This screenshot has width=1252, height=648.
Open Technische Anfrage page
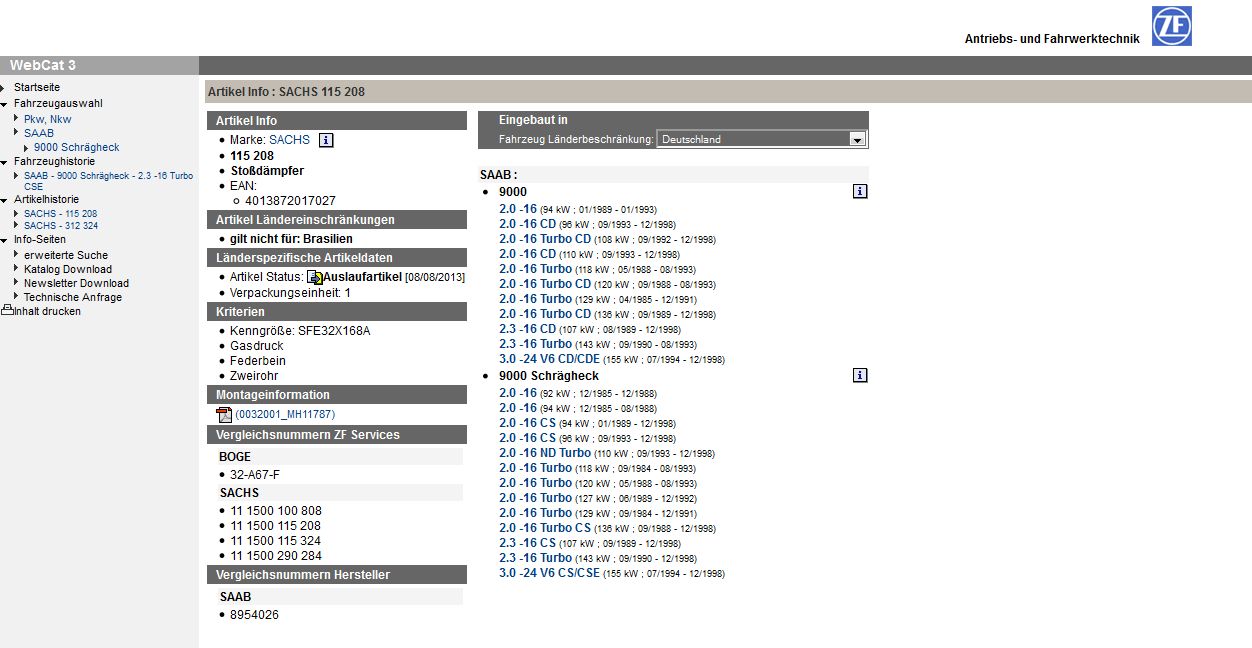[x=73, y=297]
